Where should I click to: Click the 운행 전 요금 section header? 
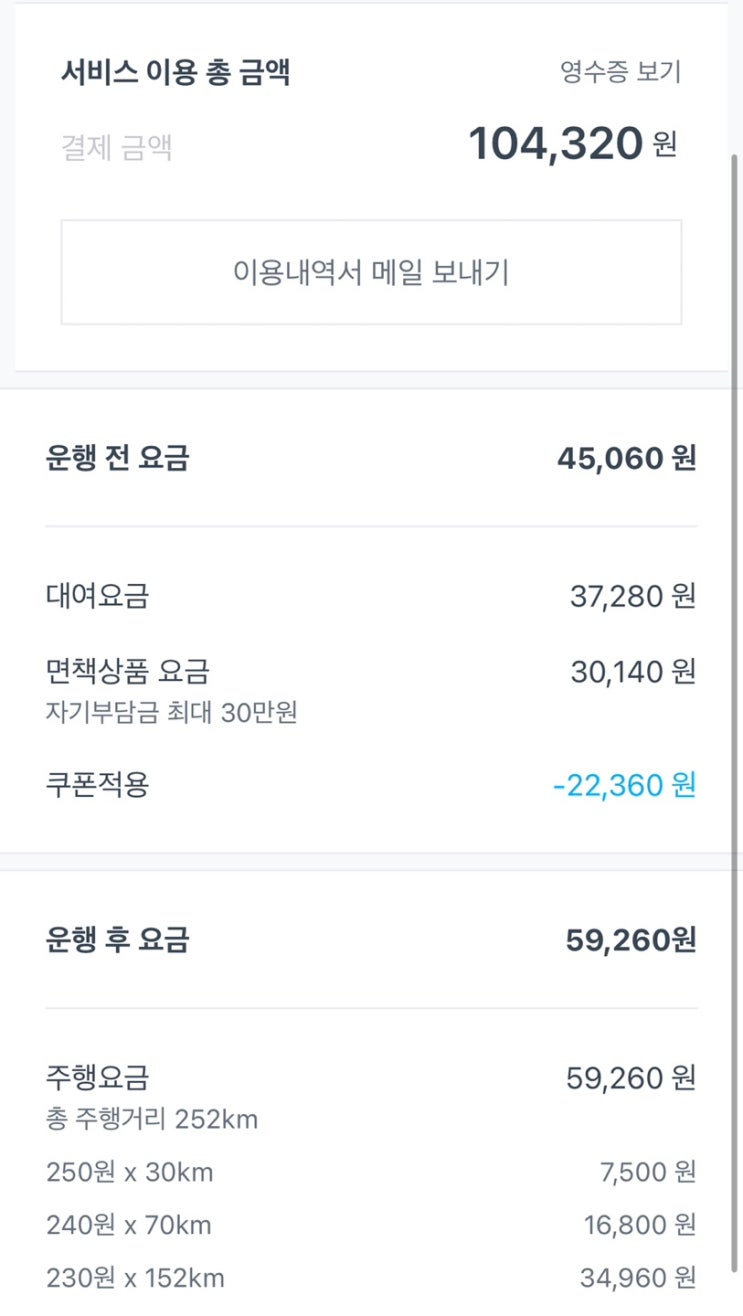tap(117, 458)
